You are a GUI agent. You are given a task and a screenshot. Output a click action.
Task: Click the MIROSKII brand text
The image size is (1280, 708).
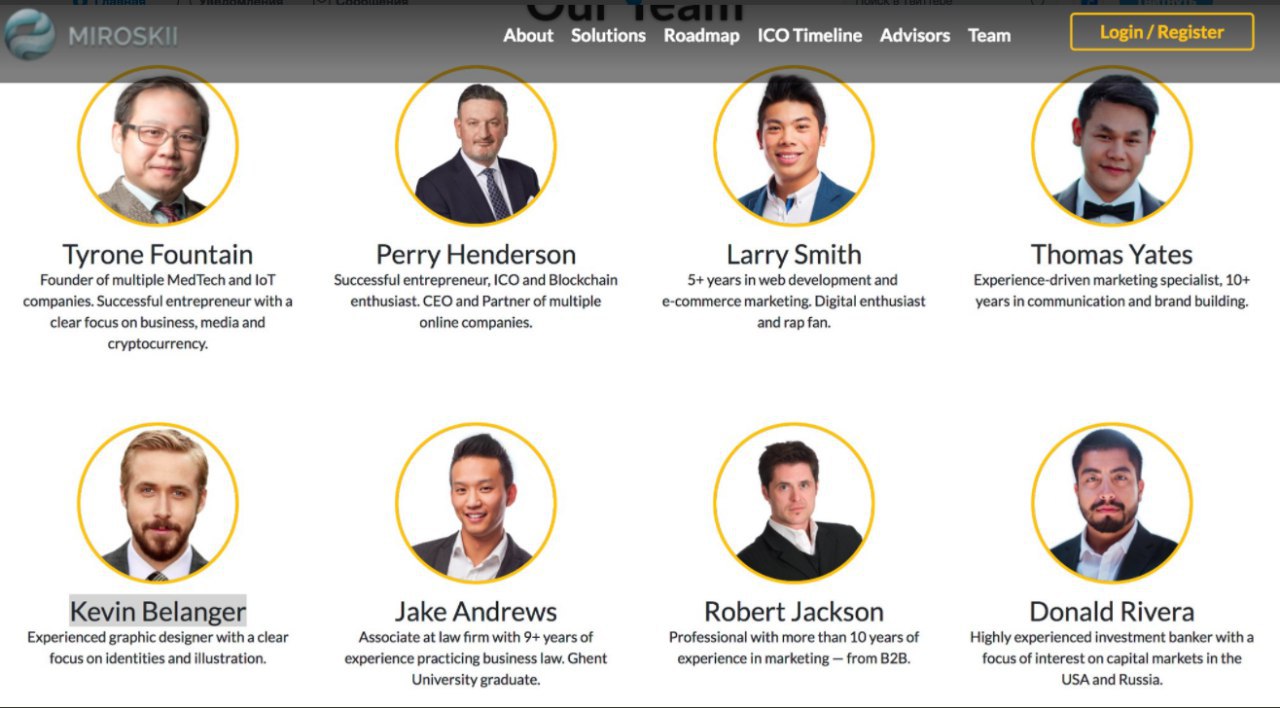(123, 36)
